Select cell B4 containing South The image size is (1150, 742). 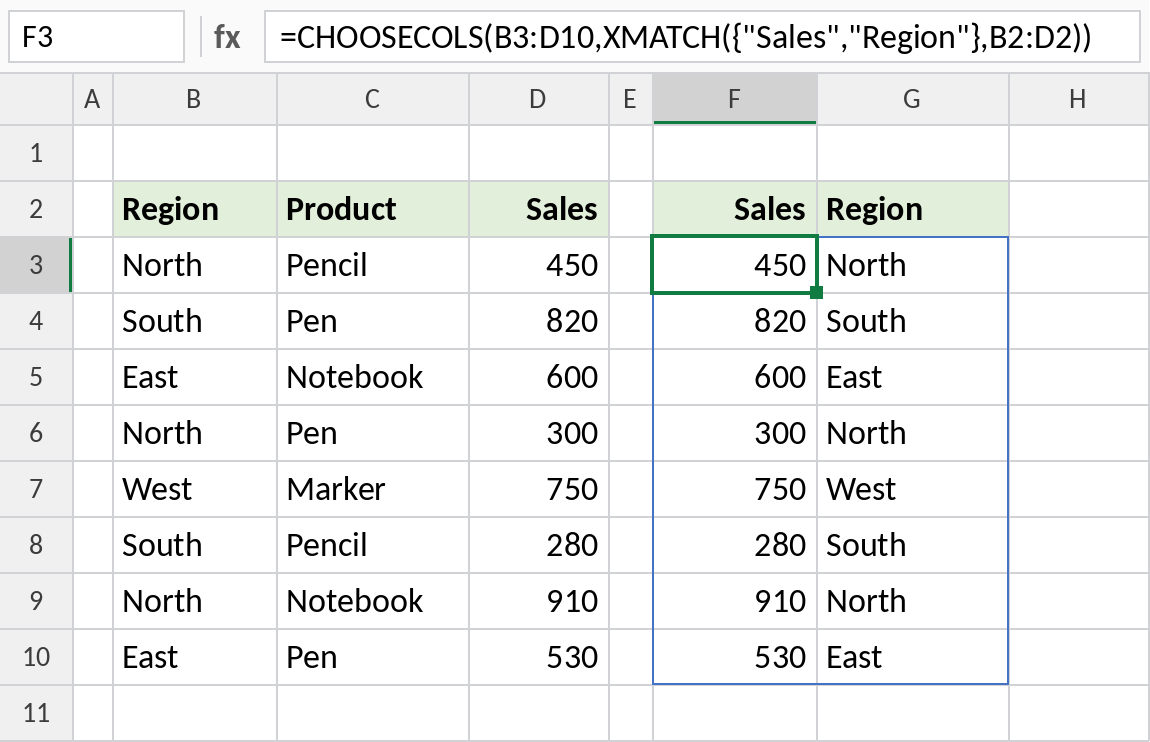194,321
